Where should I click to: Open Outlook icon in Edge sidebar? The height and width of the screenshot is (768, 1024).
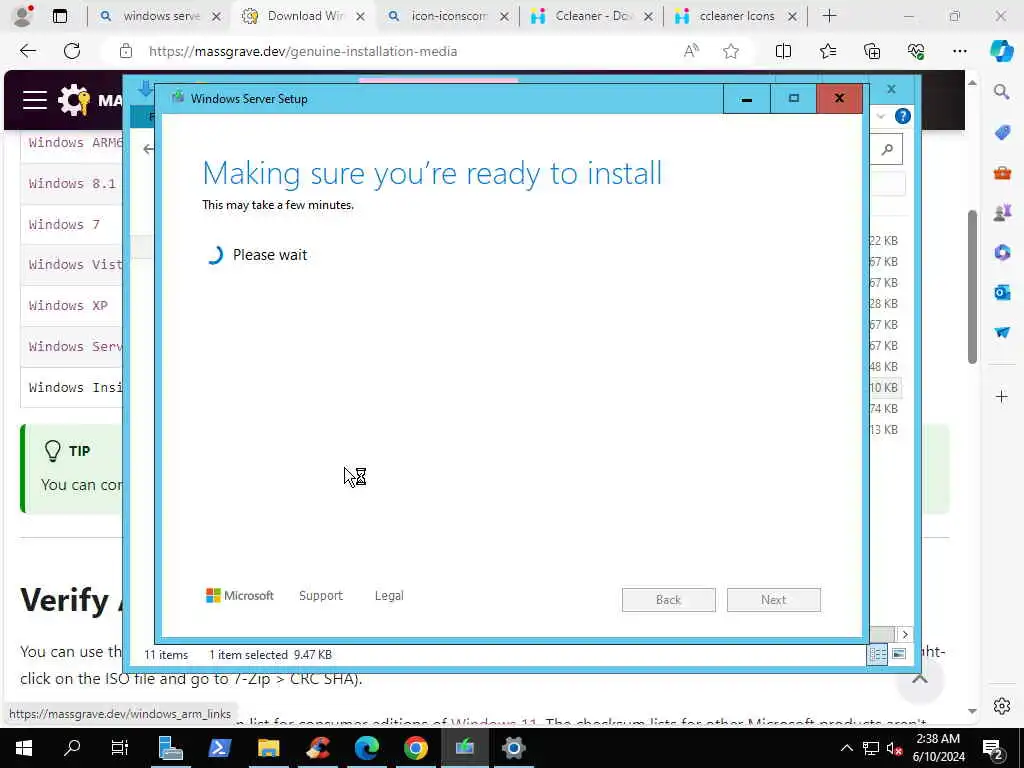(x=1002, y=292)
